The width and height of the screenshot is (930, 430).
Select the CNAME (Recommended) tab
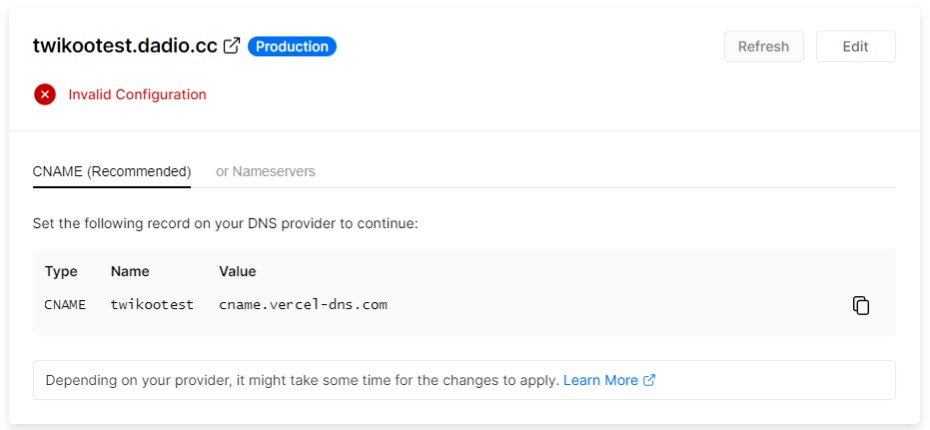click(112, 171)
